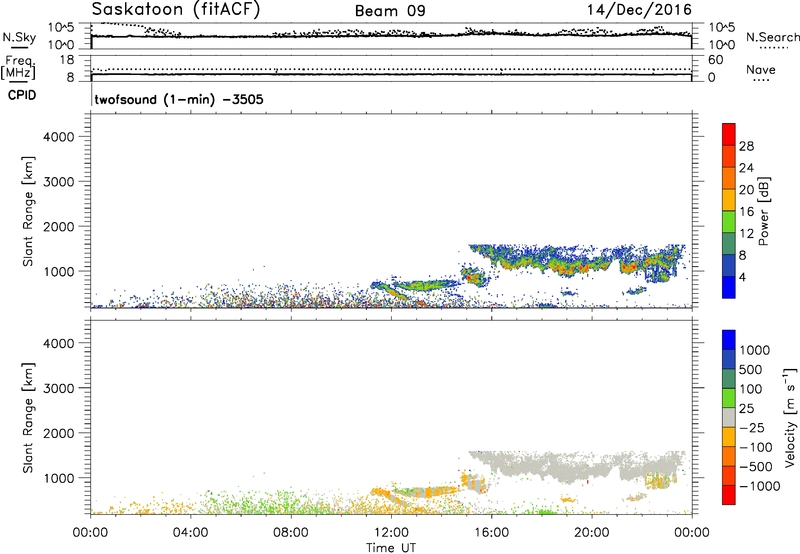Click the red bottom of velocity colorbar
The width and height of the screenshot is (800, 554).
click(x=729, y=495)
